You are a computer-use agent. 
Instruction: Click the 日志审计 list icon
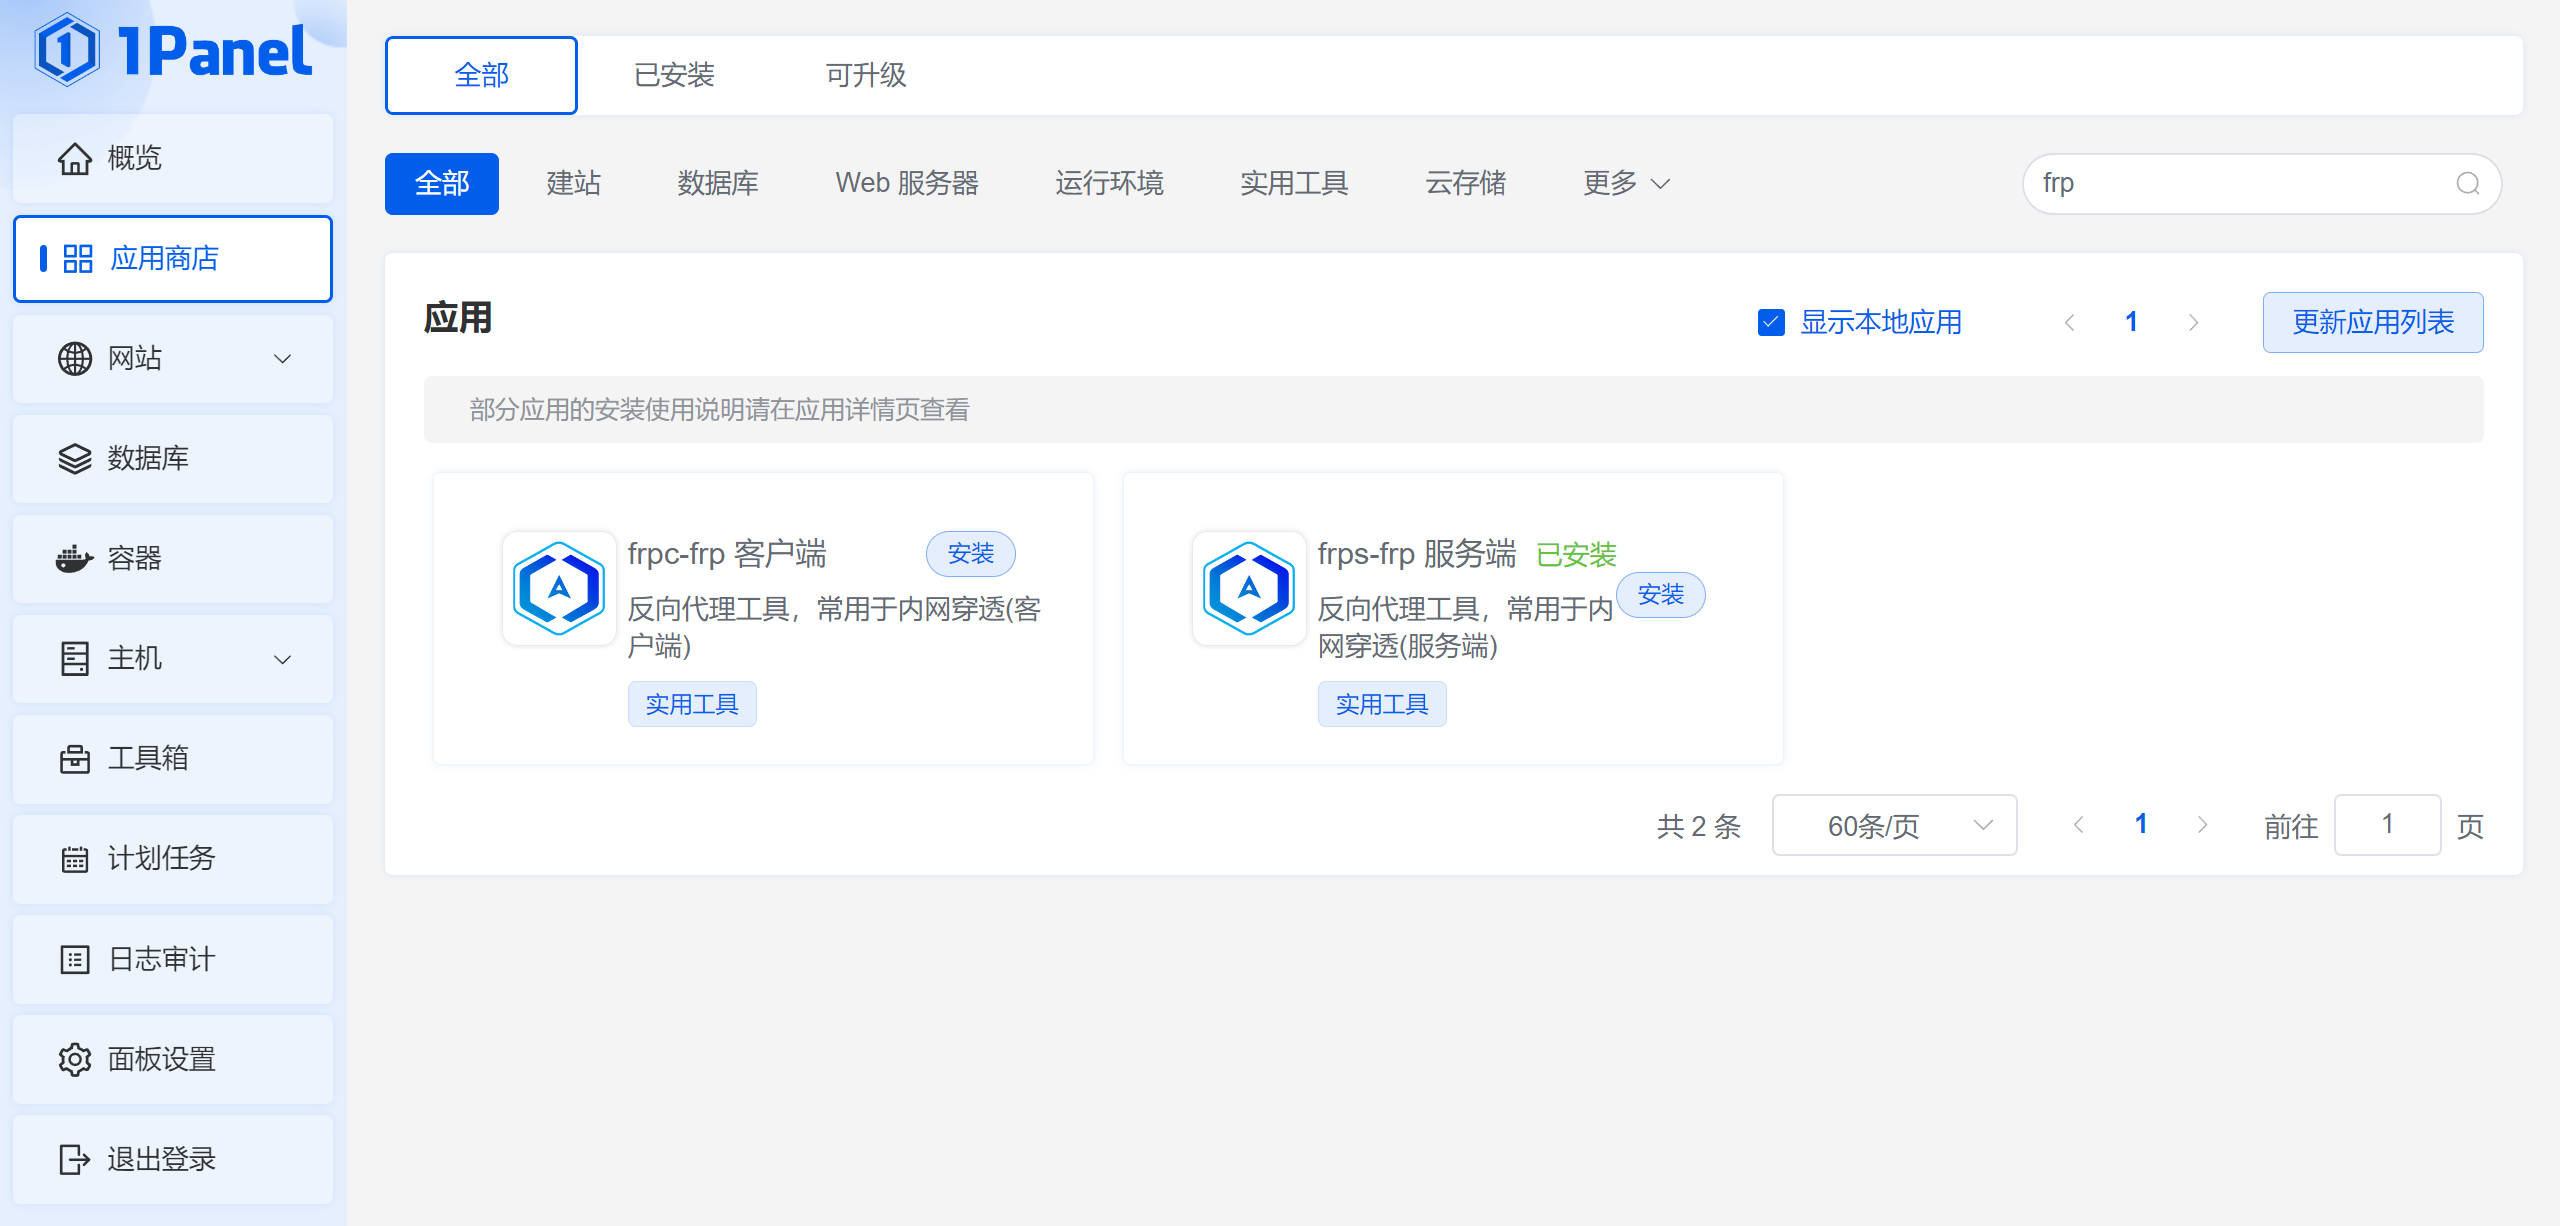pos(75,959)
